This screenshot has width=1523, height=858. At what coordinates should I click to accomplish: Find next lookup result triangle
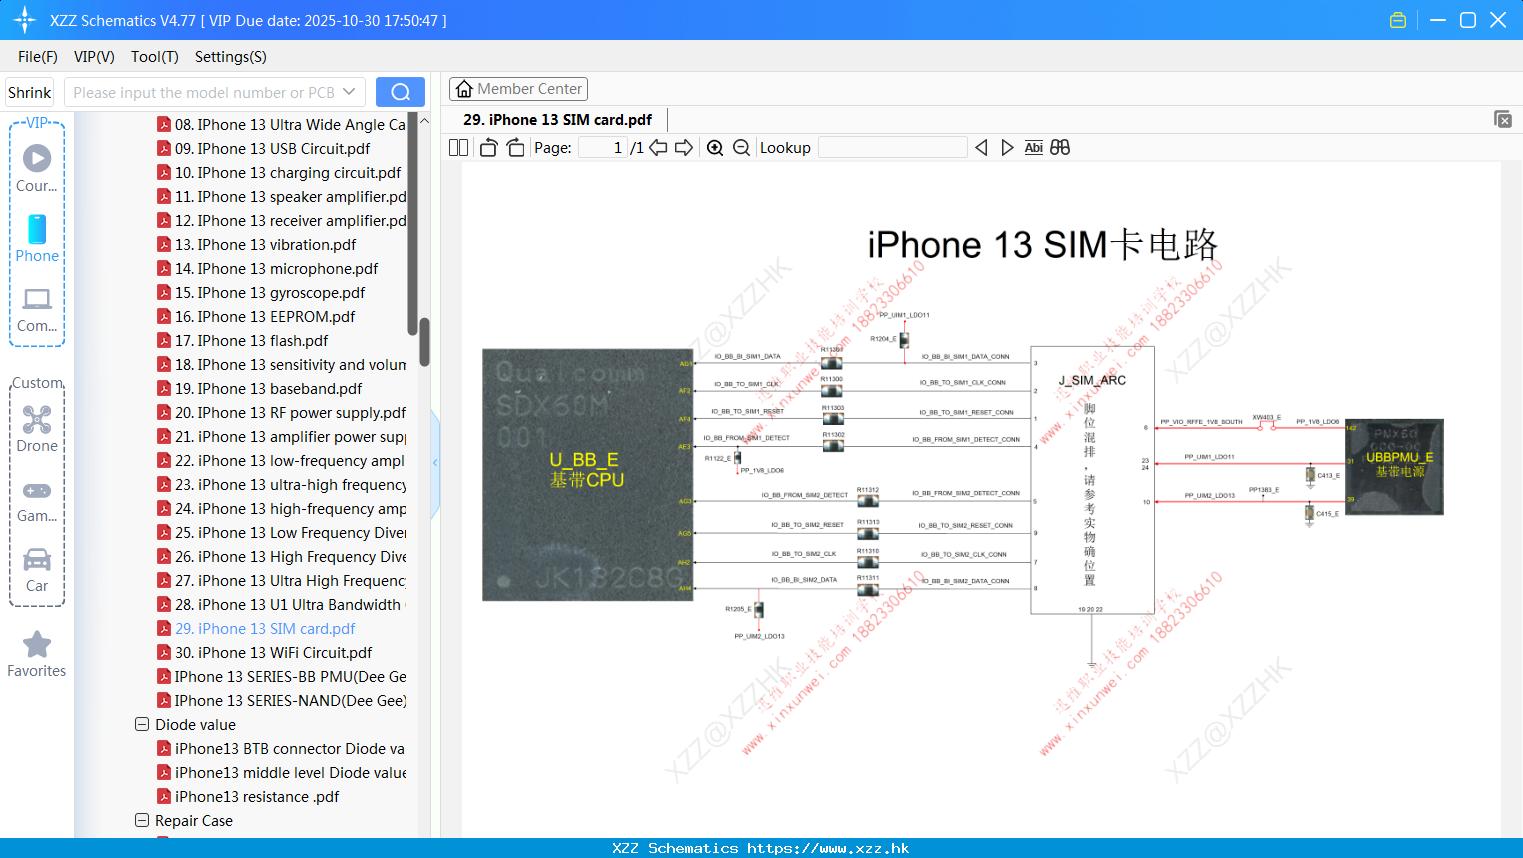pos(1007,148)
